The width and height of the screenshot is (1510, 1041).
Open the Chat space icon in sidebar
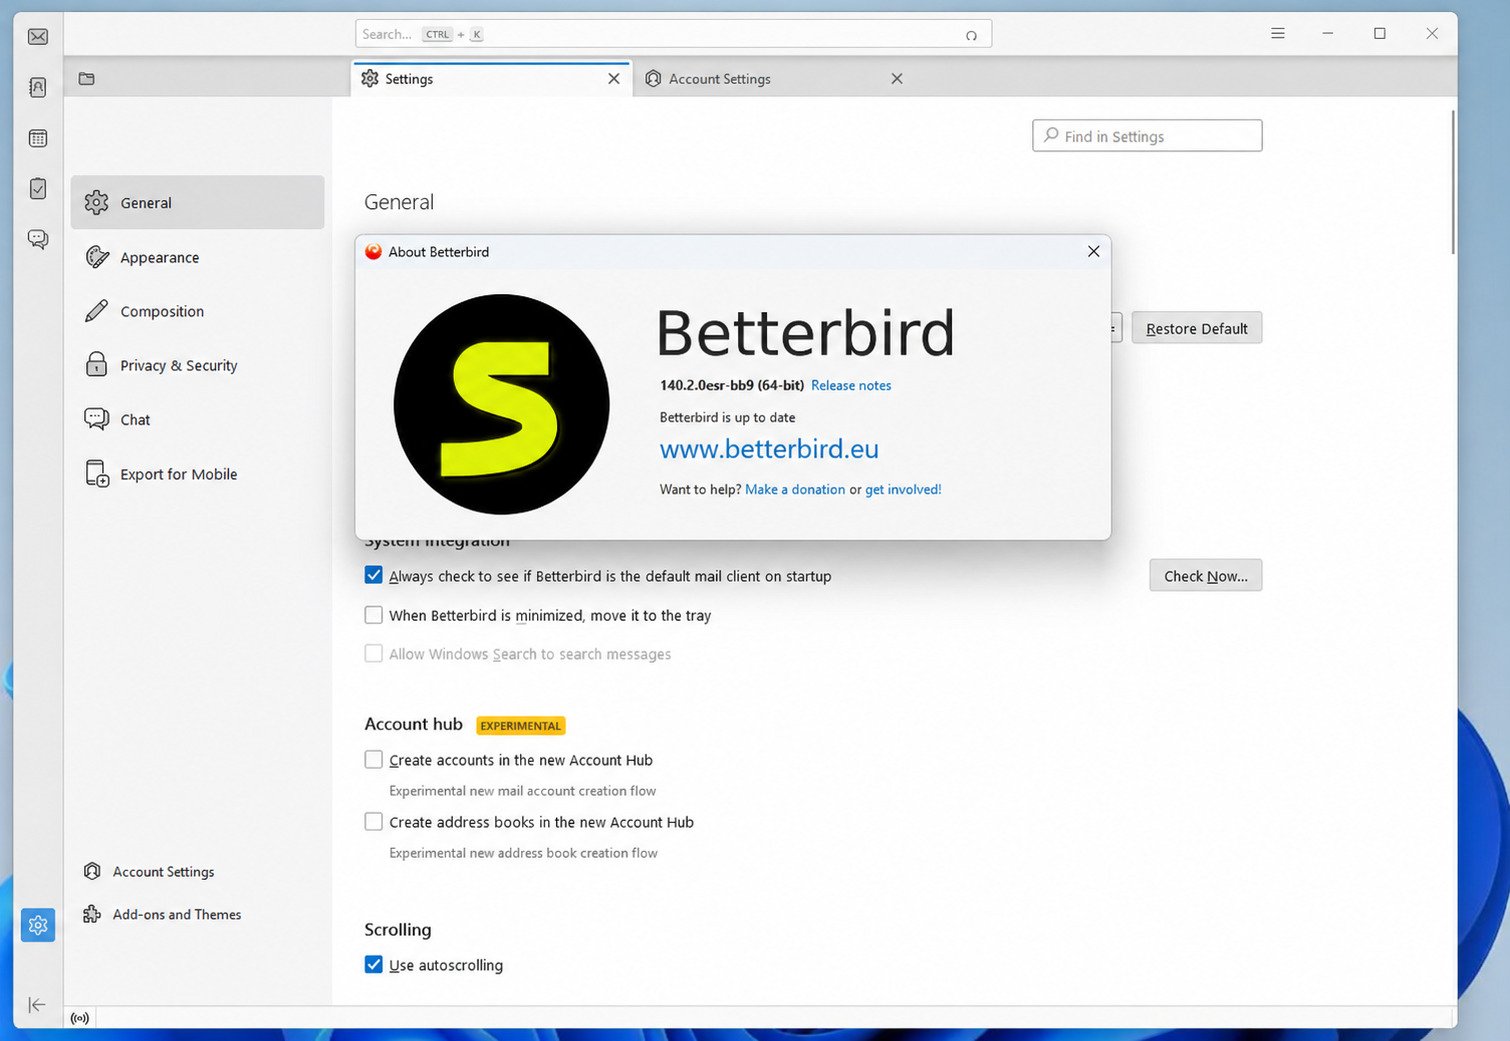(38, 239)
